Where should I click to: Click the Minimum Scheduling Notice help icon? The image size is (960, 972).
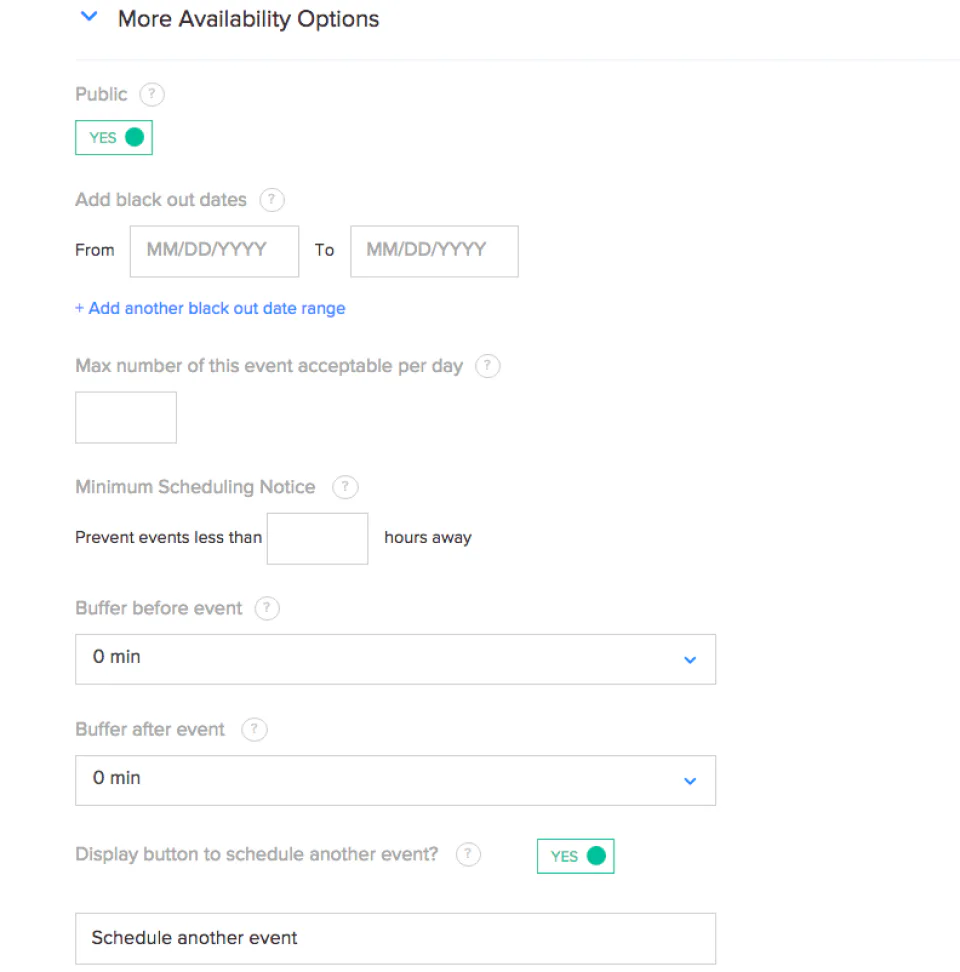[x=344, y=487]
